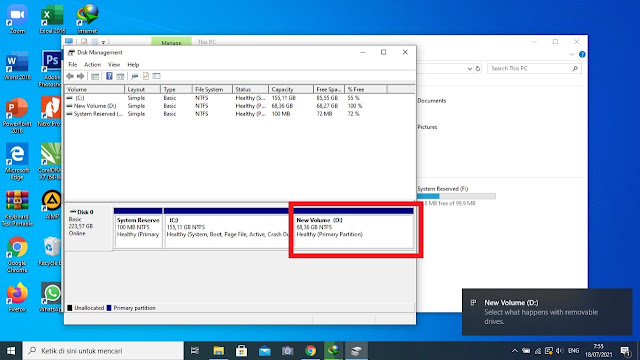Click the Refresh/connect drive toolbar icon

point(135,76)
